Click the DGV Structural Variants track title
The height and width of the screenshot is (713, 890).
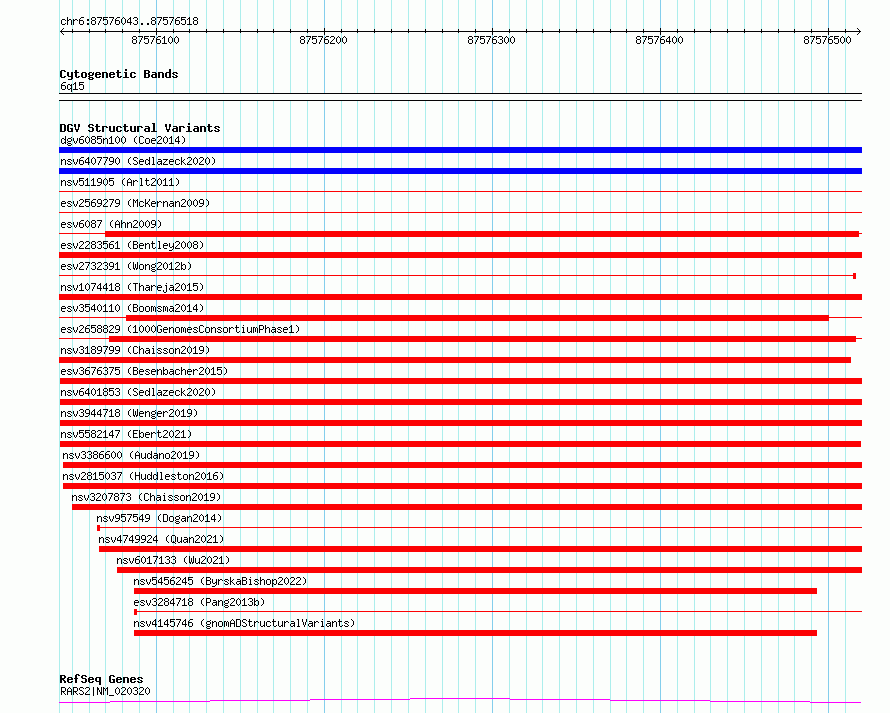(140, 128)
